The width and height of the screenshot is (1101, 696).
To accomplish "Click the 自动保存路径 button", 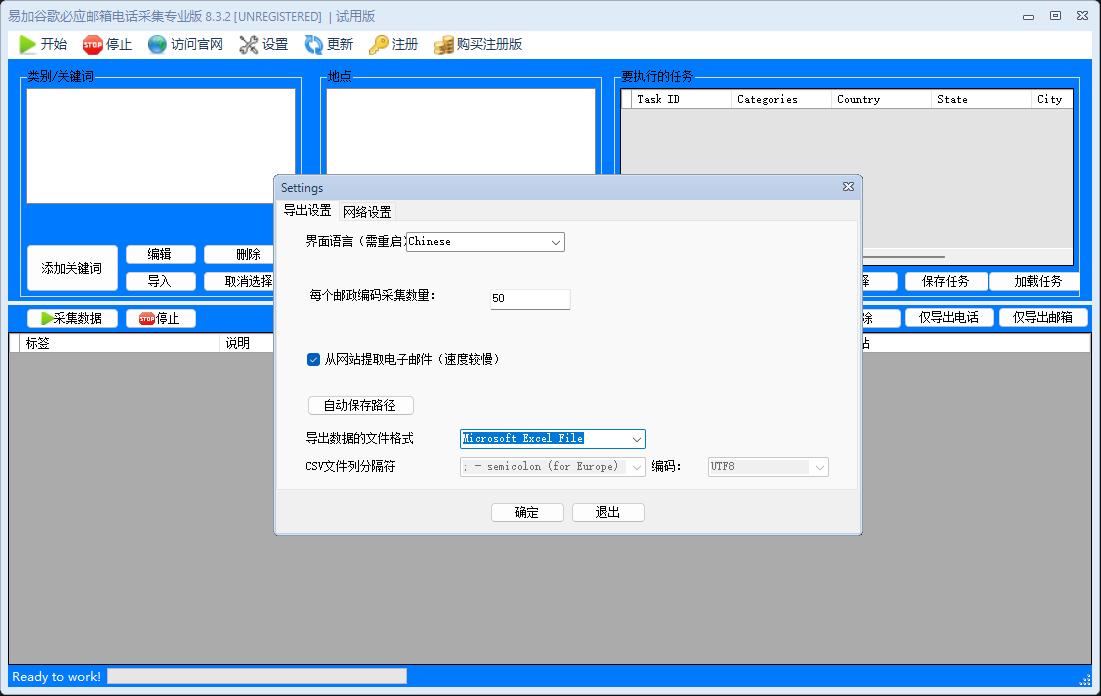I will 361,405.
